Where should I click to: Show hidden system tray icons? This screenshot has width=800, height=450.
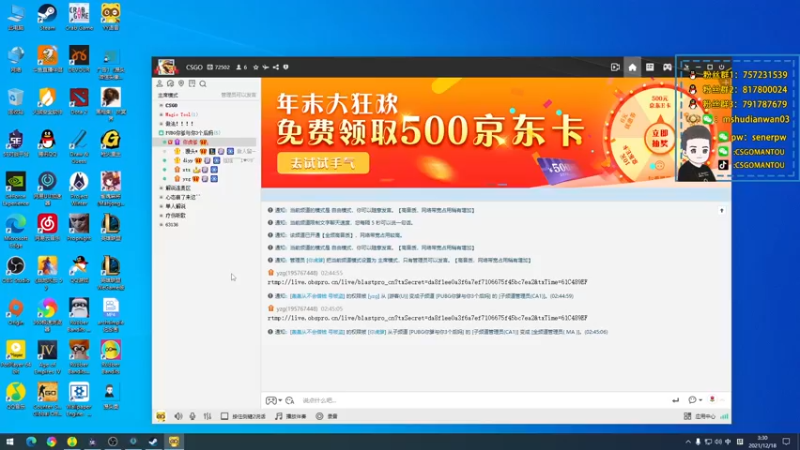click(688, 442)
